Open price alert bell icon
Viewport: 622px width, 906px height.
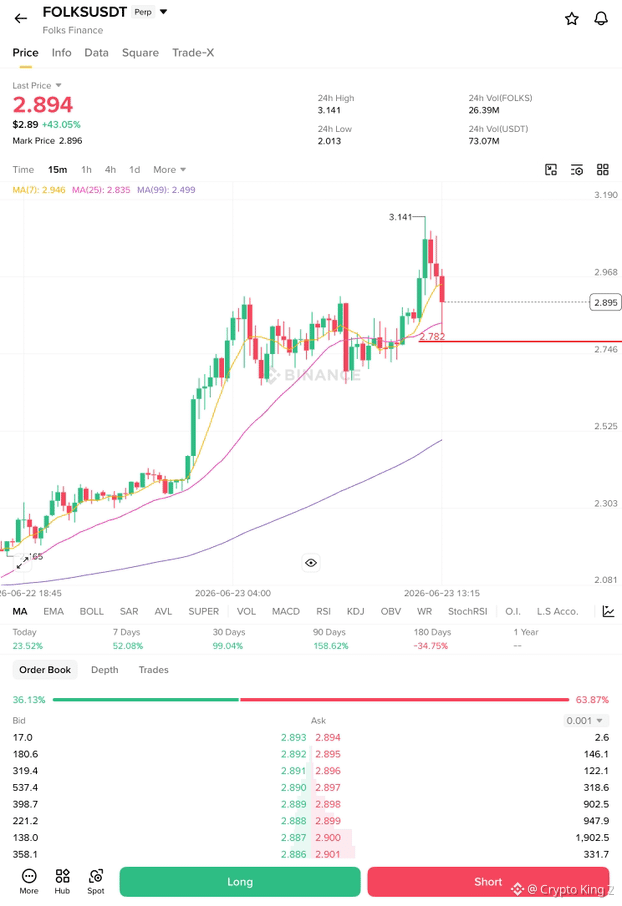tap(601, 18)
